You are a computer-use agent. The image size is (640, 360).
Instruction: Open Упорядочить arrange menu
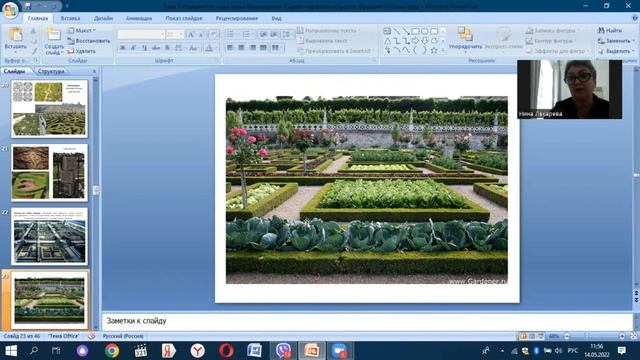[465, 39]
